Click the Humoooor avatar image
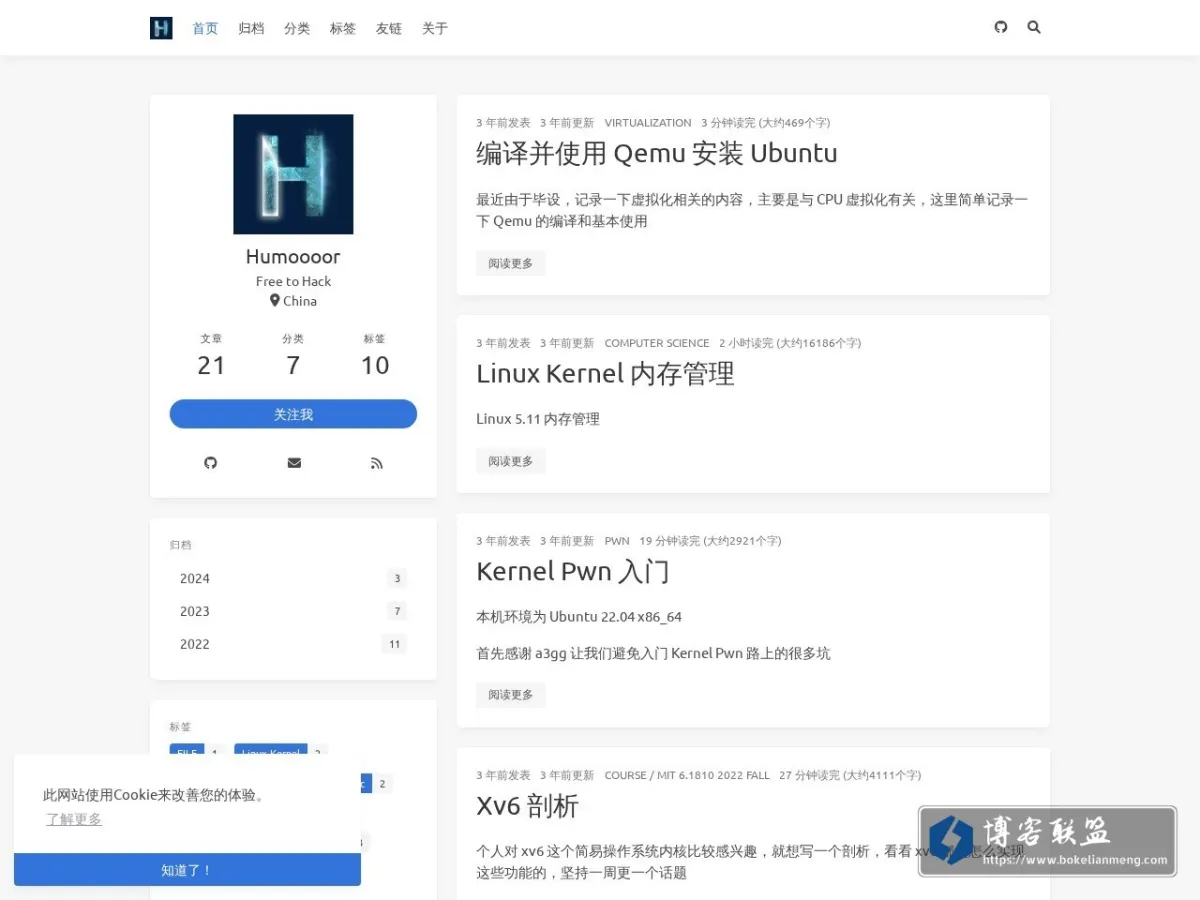This screenshot has height=900, width=1200. pos(293,174)
